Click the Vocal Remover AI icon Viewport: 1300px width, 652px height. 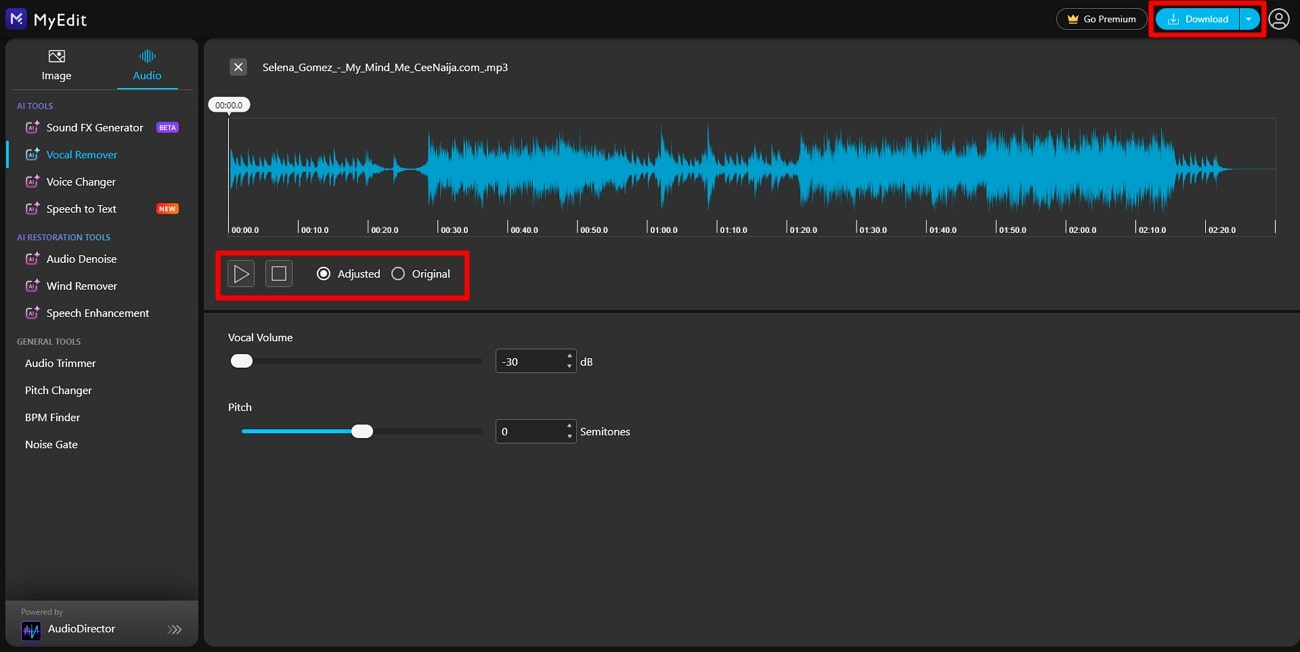32,155
